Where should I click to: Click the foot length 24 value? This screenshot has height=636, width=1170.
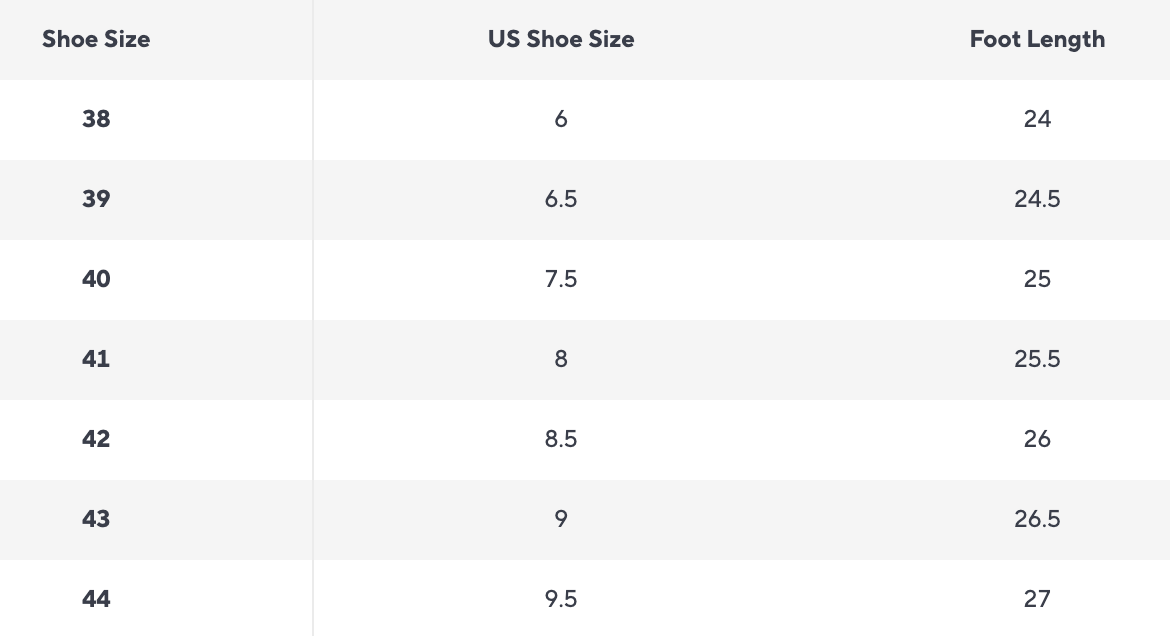[x=1037, y=119]
